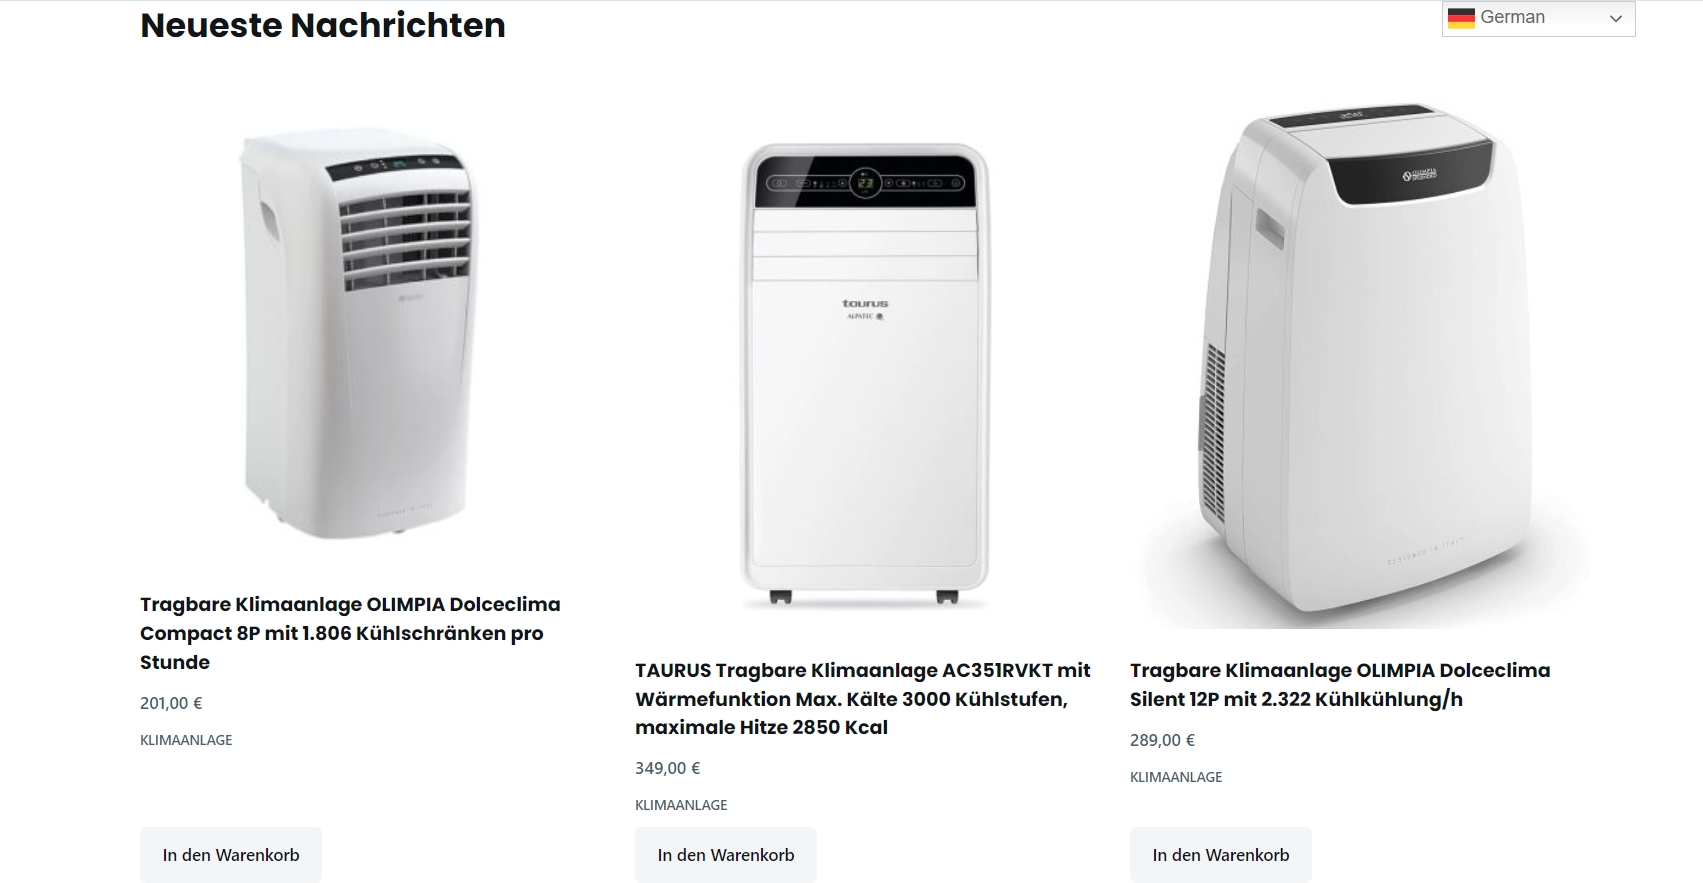Open KLIMAANLAGE category under TAURUS product
Image resolution: width=1703 pixels, height=883 pixels.
coord(681,805)
